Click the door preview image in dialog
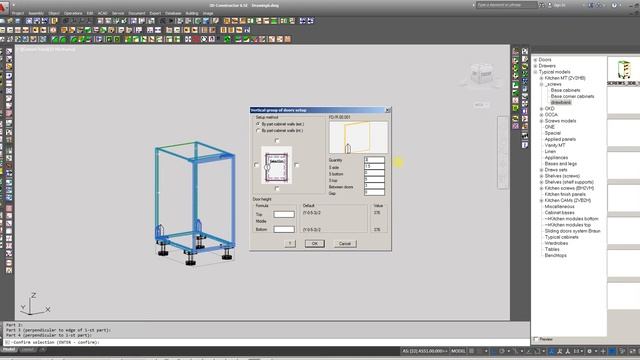Viewport: 640px width, 360px height. tap(358, 138)
